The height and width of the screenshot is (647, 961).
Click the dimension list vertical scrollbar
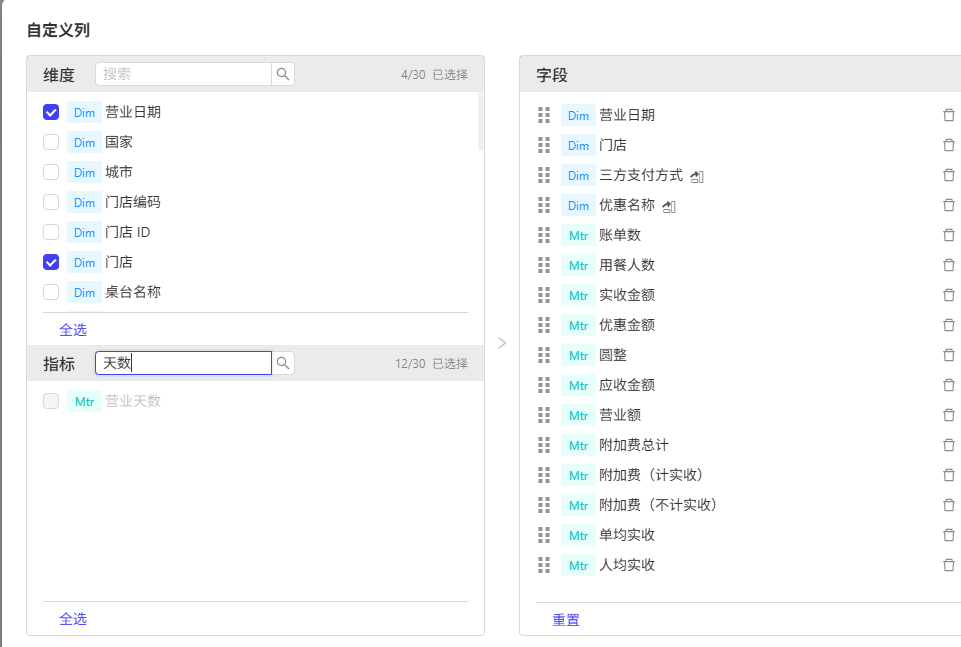pyautogui.click(x=480, y=121)
